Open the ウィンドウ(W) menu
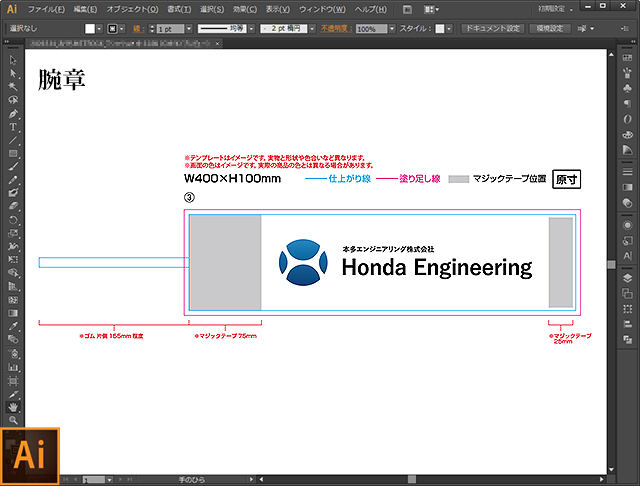Viewport: 640px width, 486px height. 322,9
